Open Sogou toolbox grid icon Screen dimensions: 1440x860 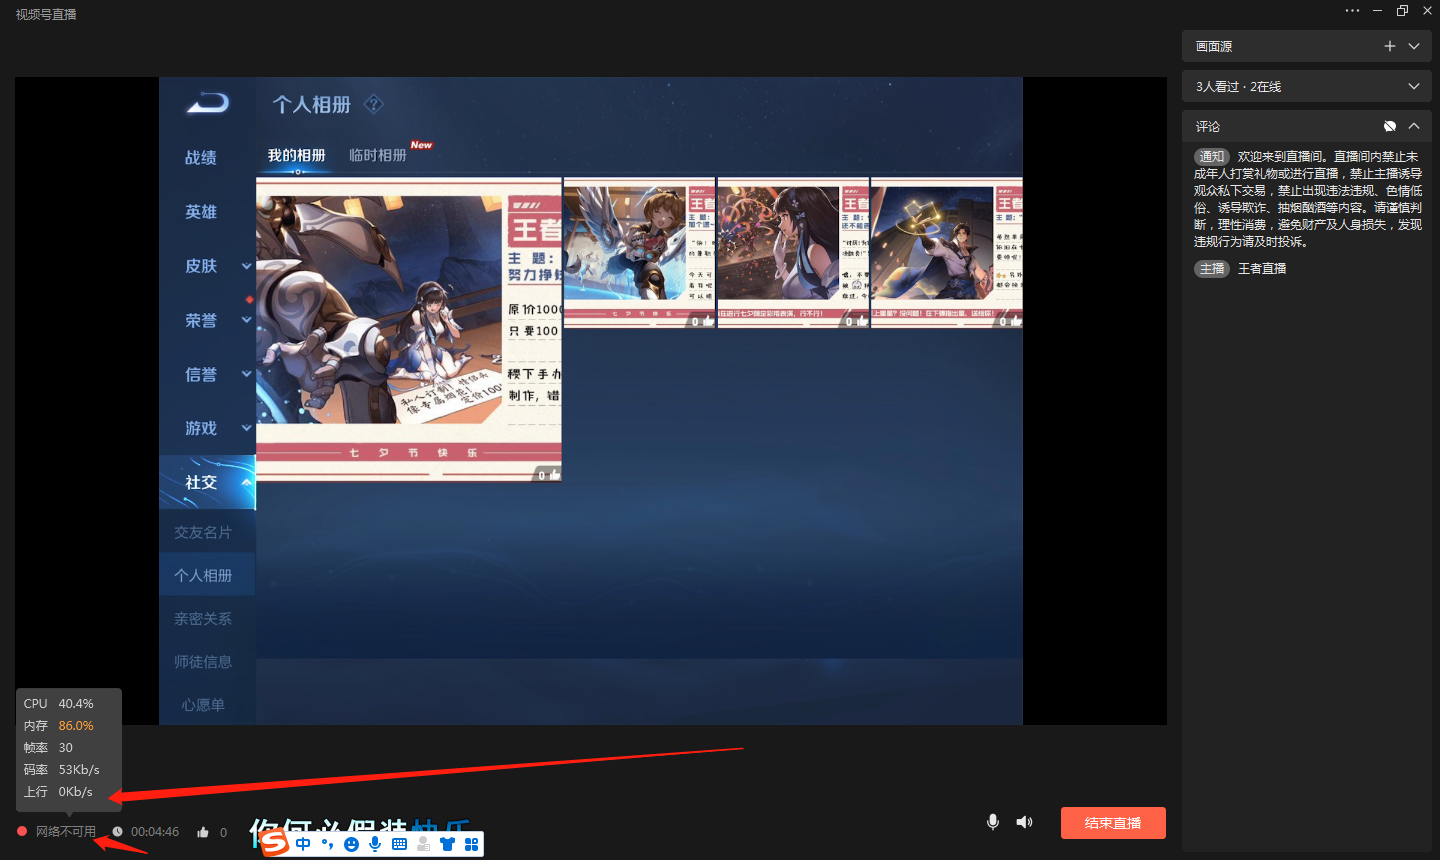coord(471,844)
